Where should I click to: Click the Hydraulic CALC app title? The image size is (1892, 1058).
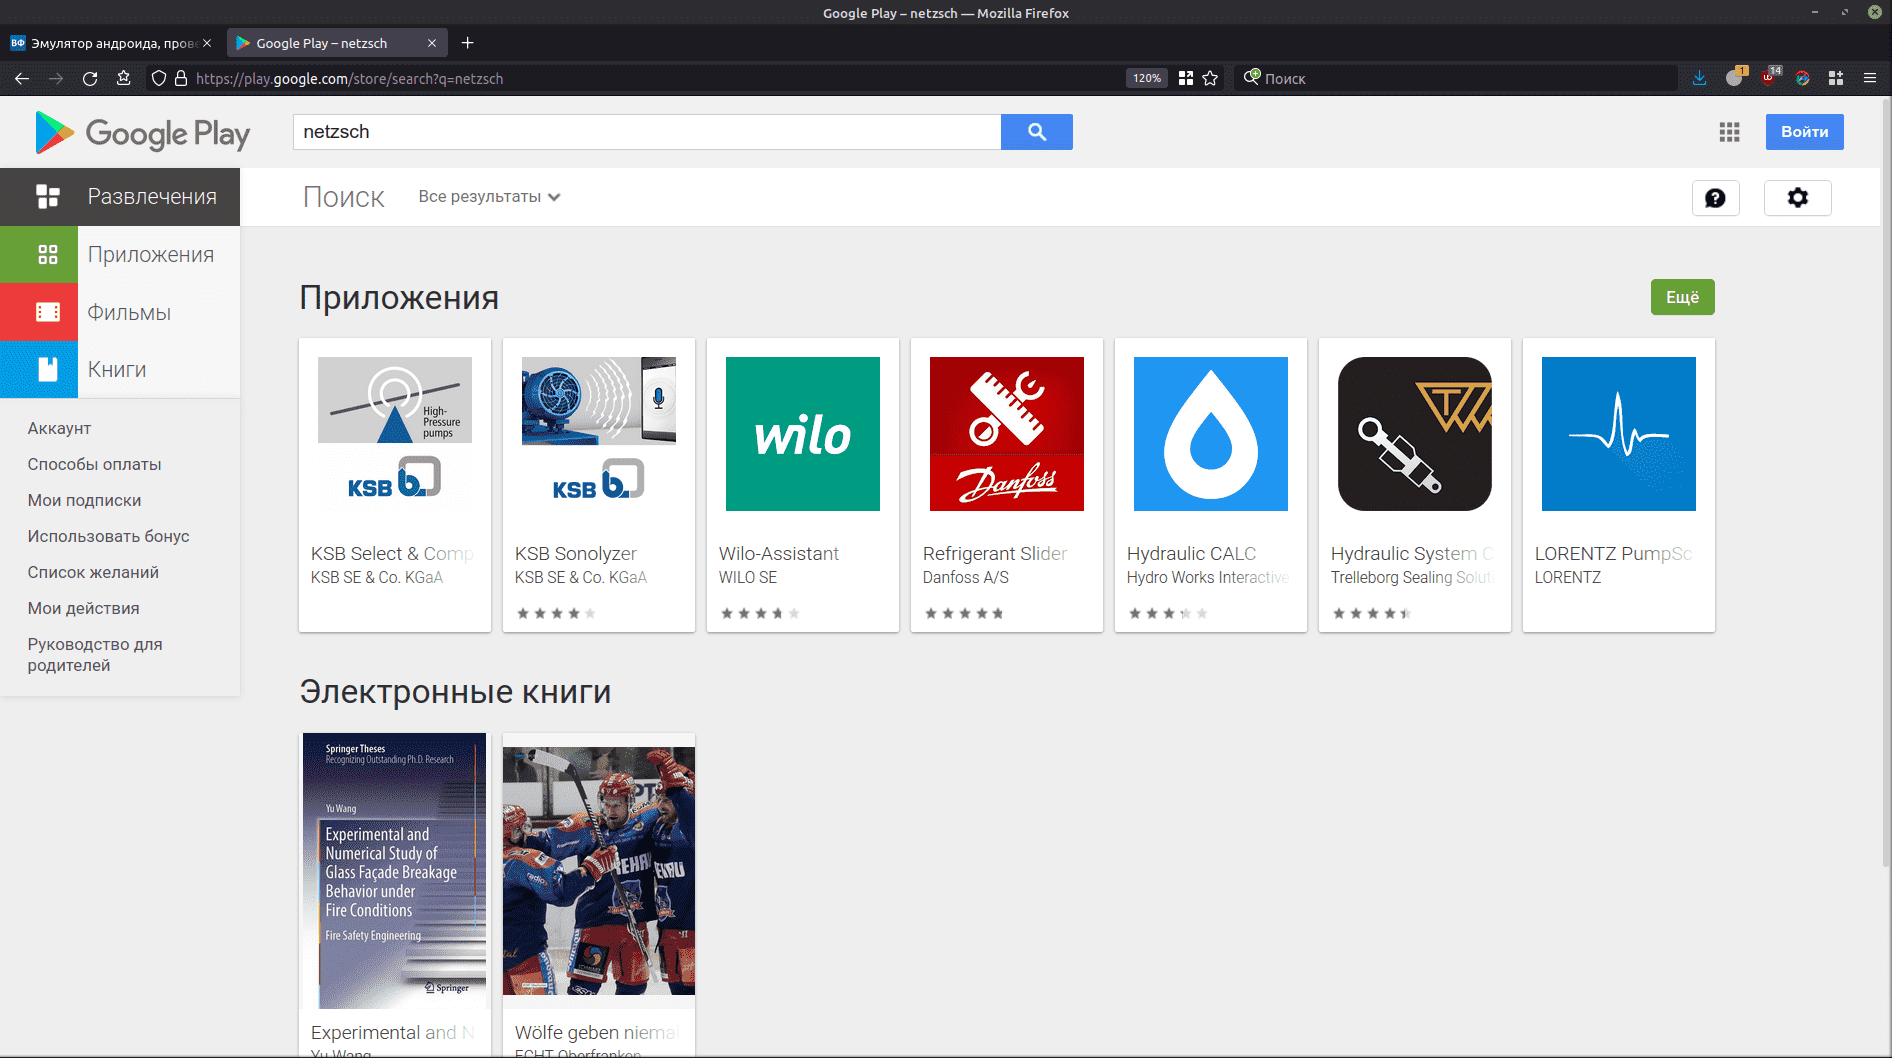[x=1192, y=553]
